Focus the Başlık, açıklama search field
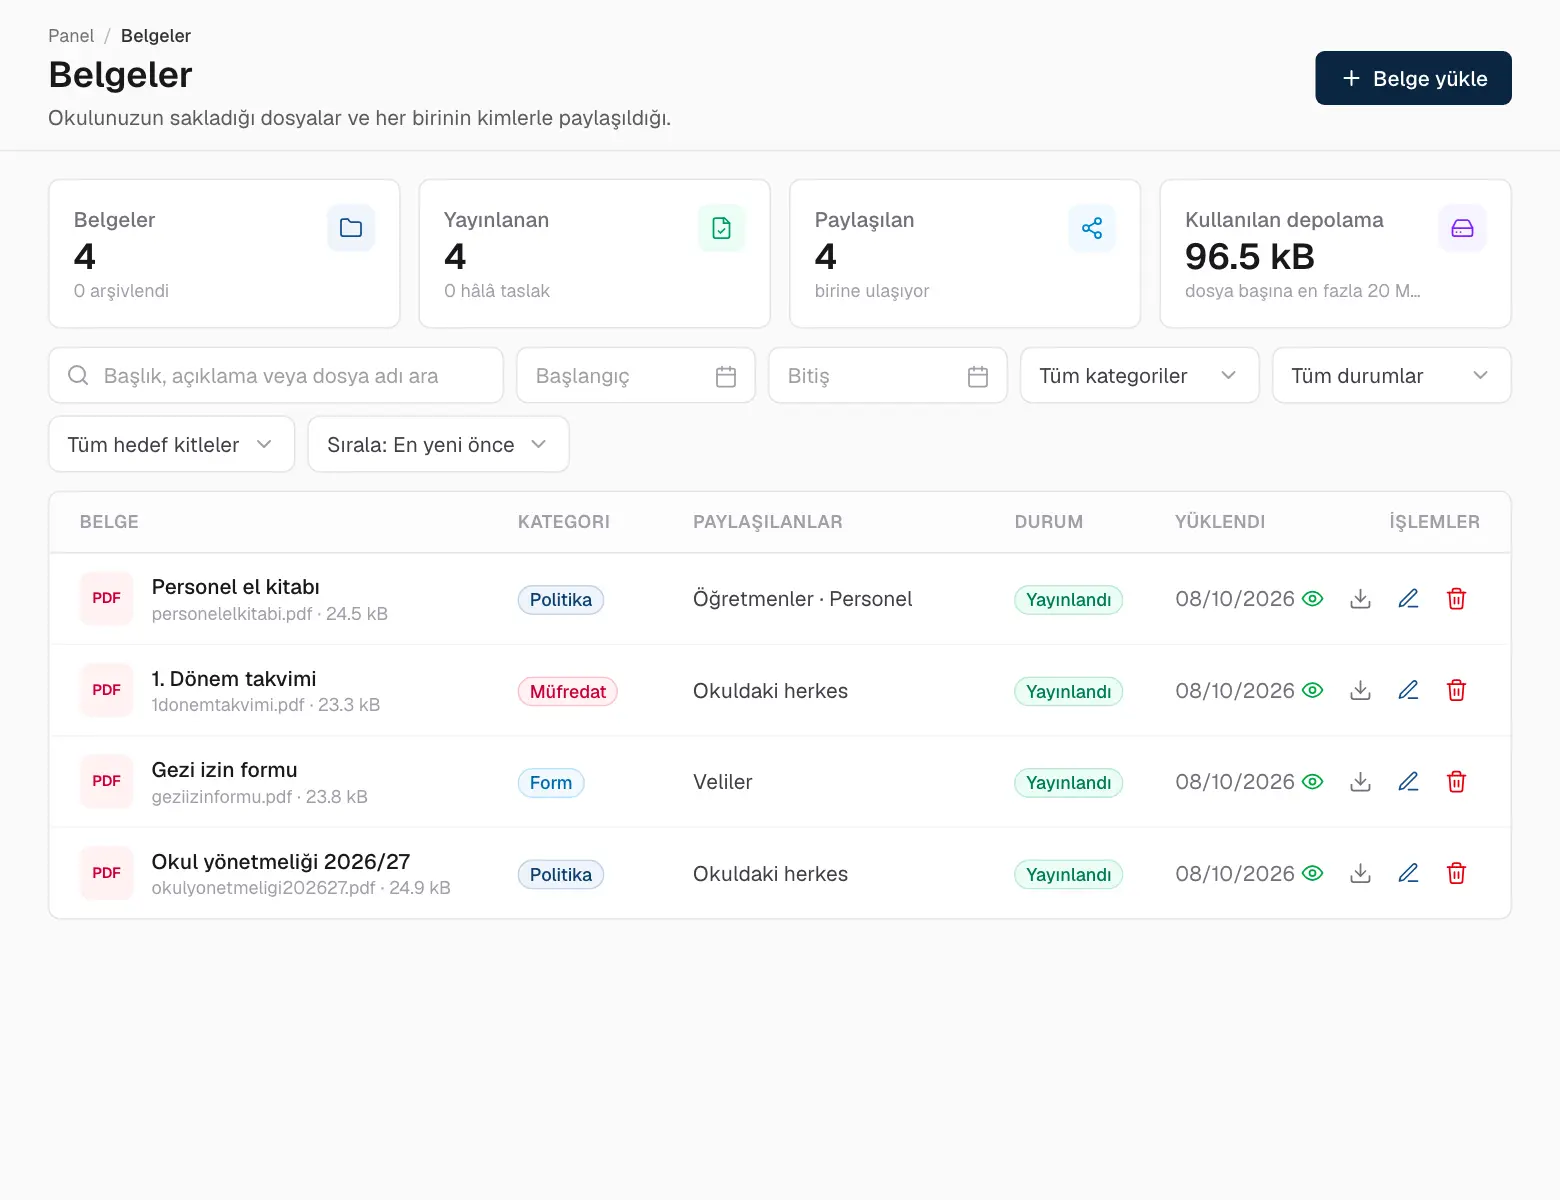 275,375
